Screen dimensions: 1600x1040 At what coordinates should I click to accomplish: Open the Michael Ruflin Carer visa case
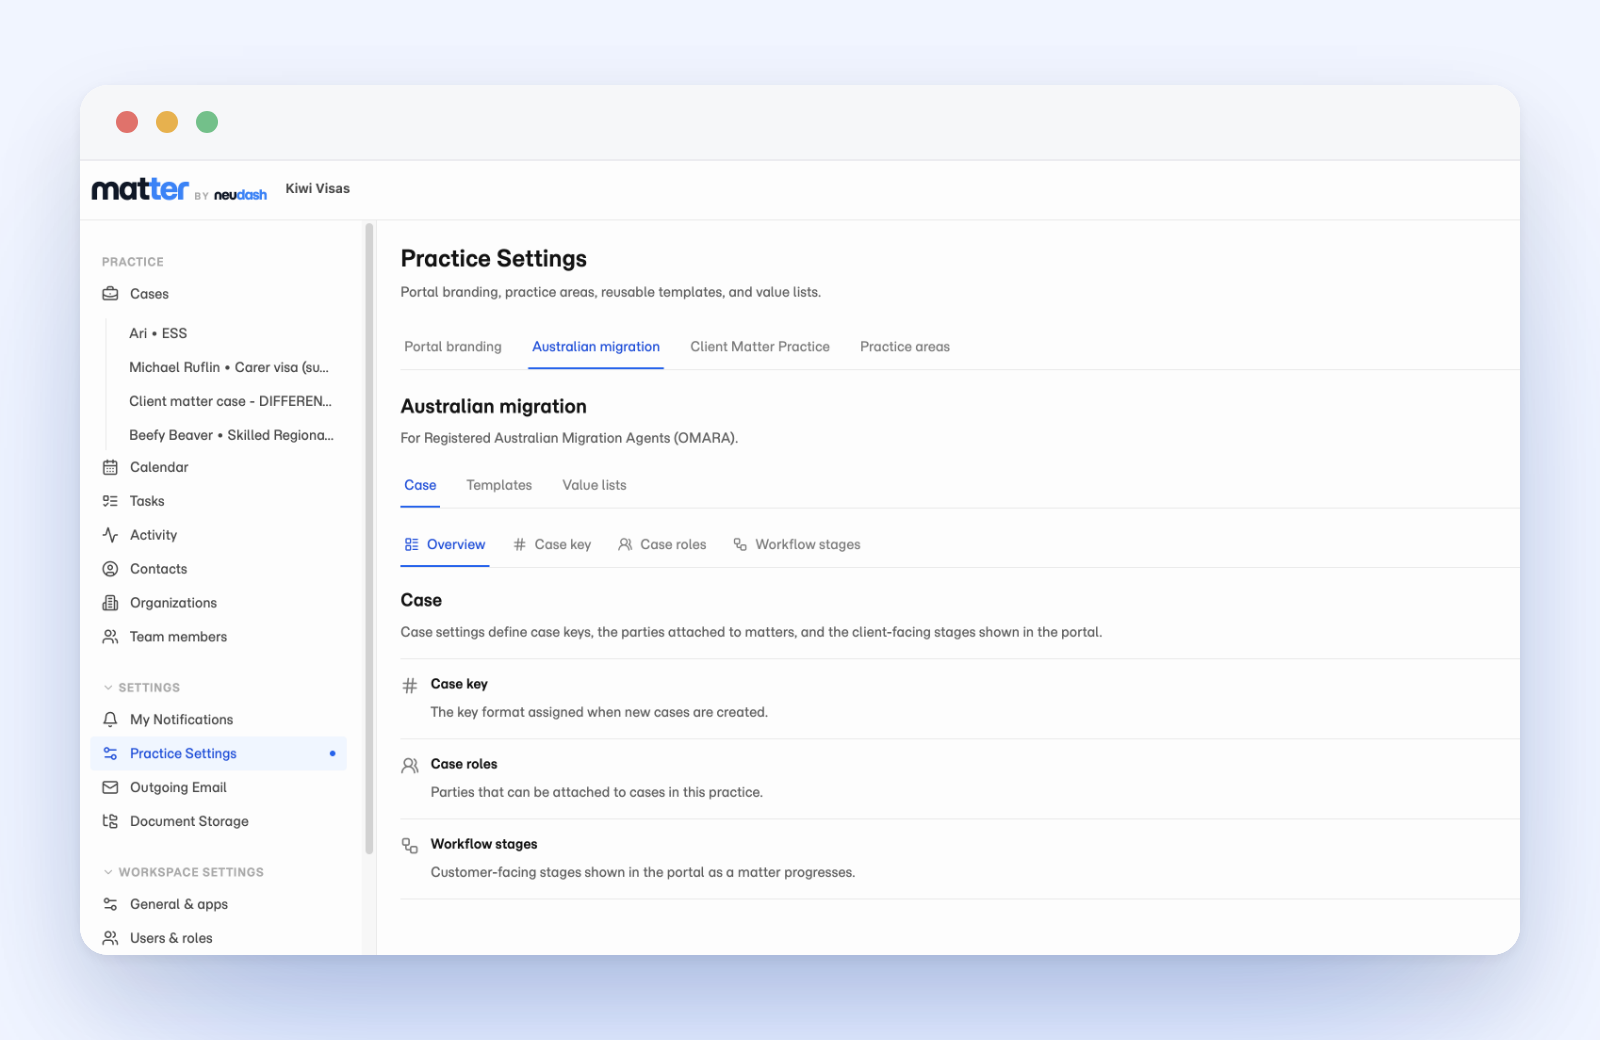pyautogui.click(x=229, y=367)
